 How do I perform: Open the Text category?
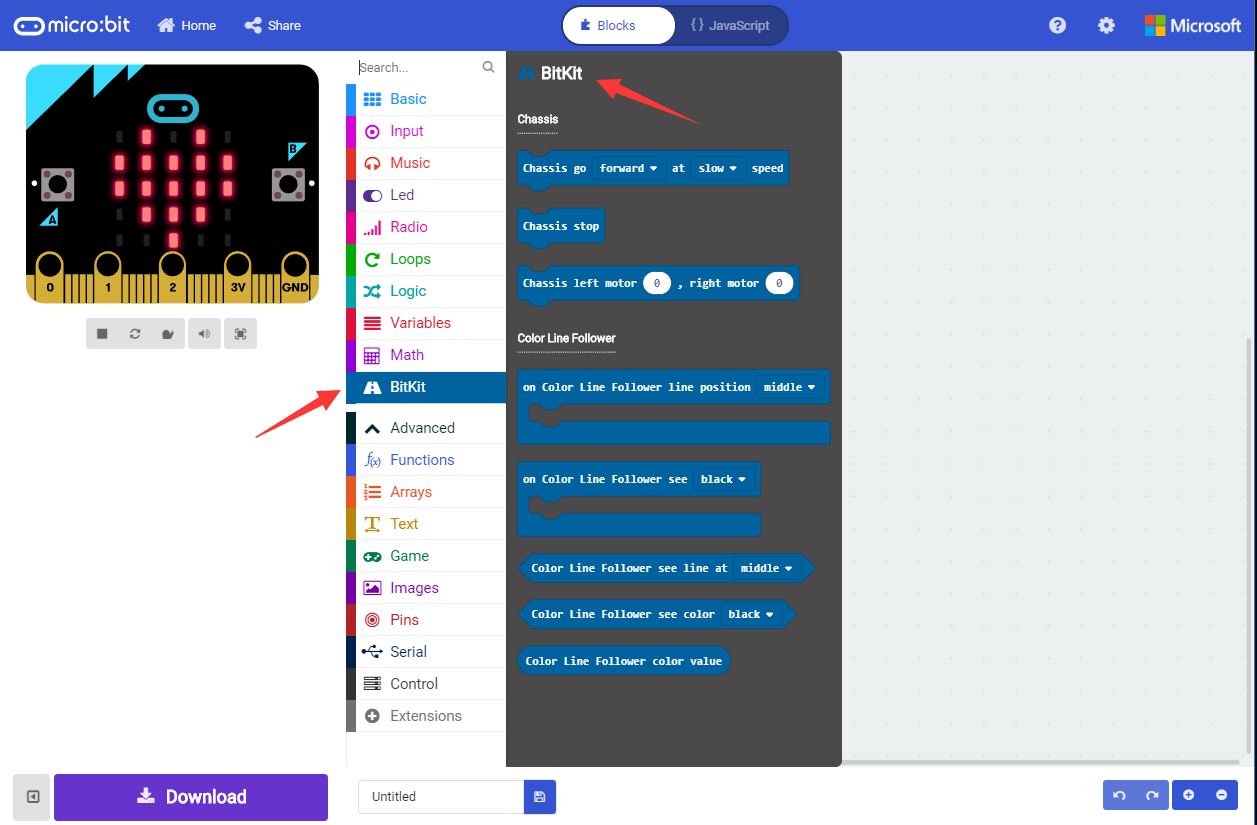(x=426, y=524)
